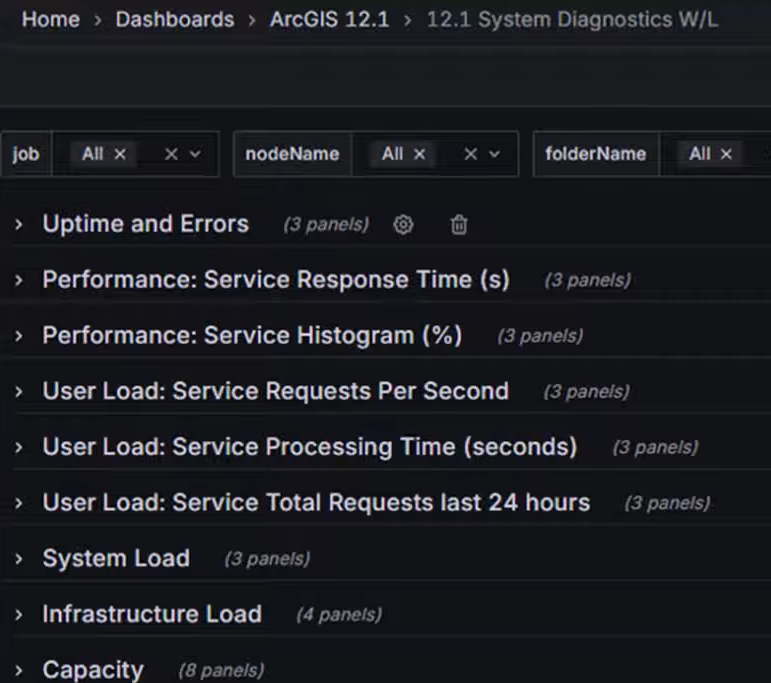Click '(3 panels)' next to System Load
Viewport: 771px width, 683px height.
(267, 559)
